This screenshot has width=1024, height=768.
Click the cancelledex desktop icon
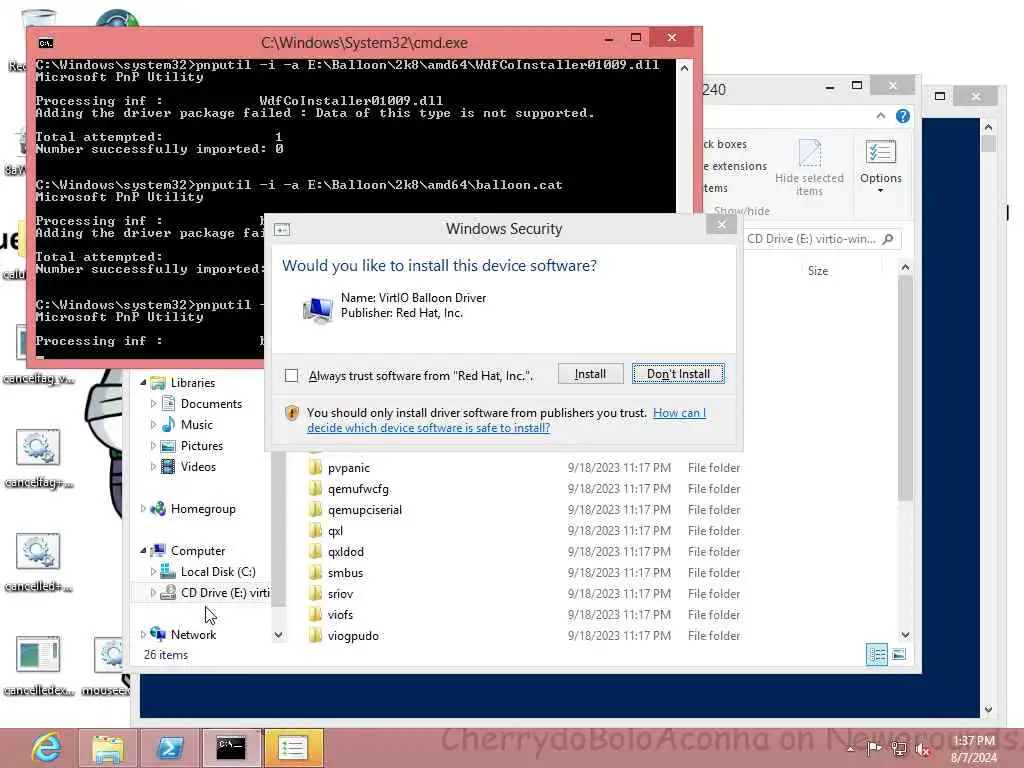click(x=38, y=666)
